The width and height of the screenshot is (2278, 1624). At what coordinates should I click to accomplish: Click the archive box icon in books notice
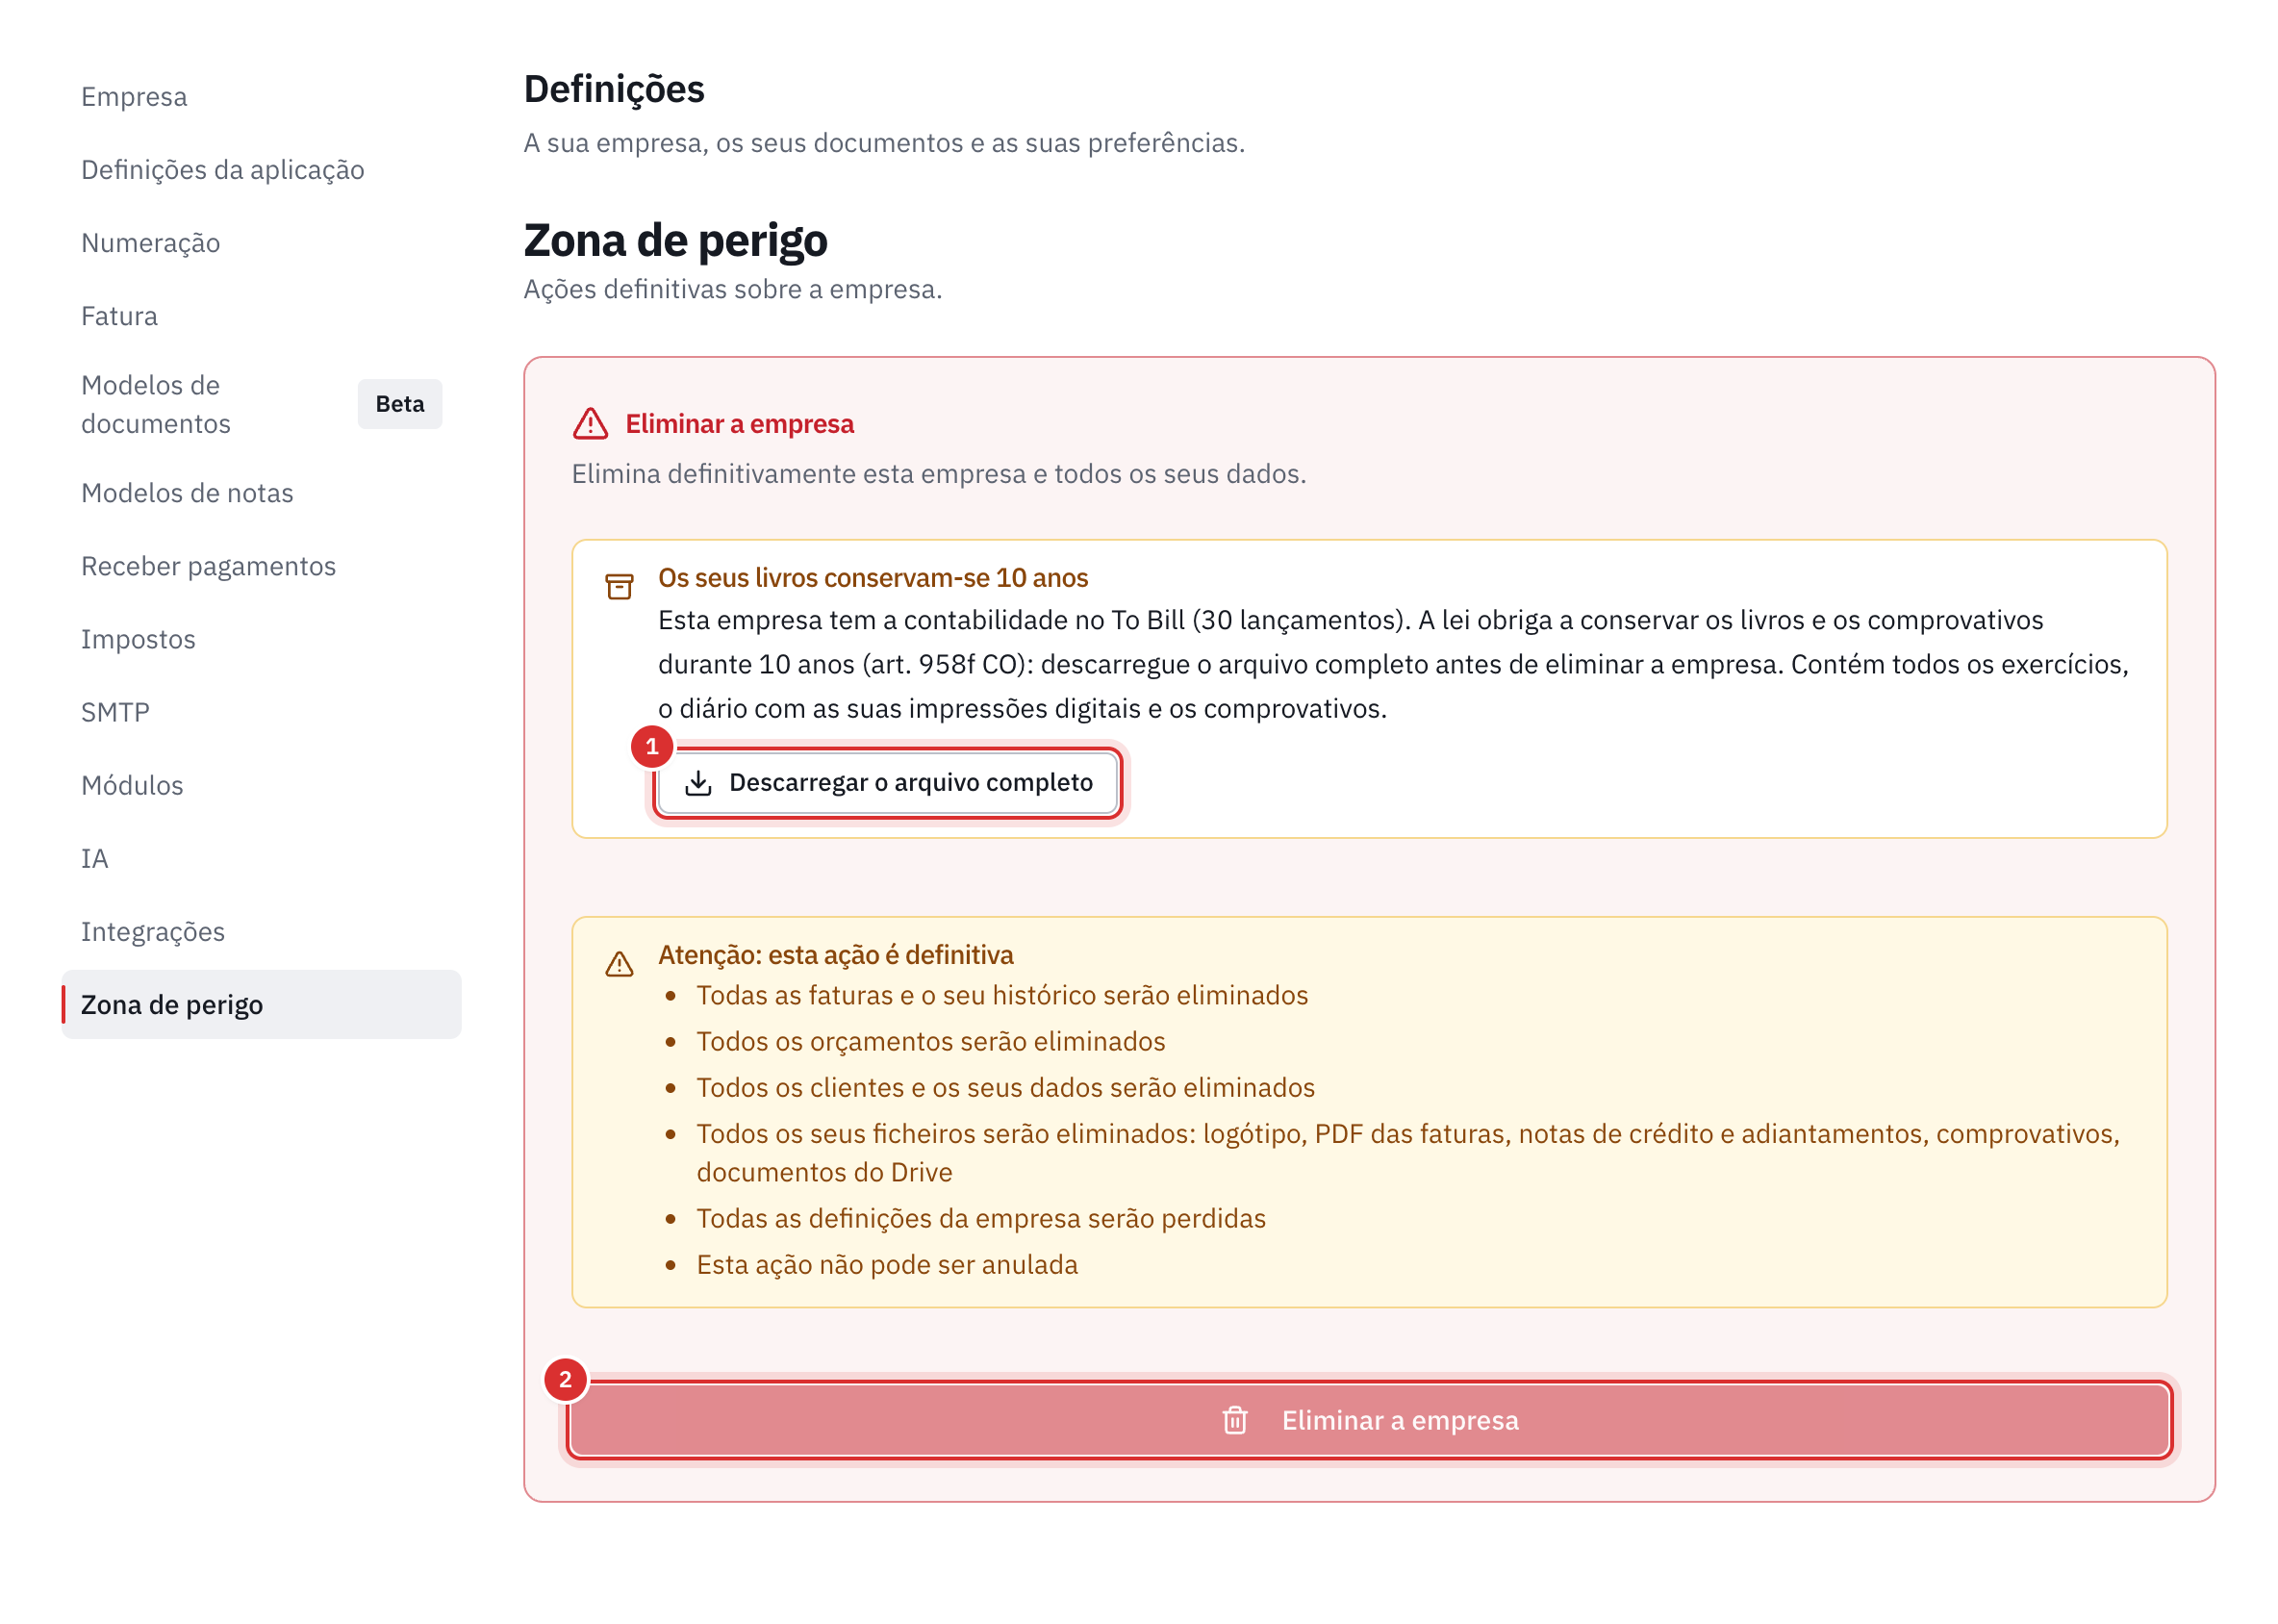point(619,587)
